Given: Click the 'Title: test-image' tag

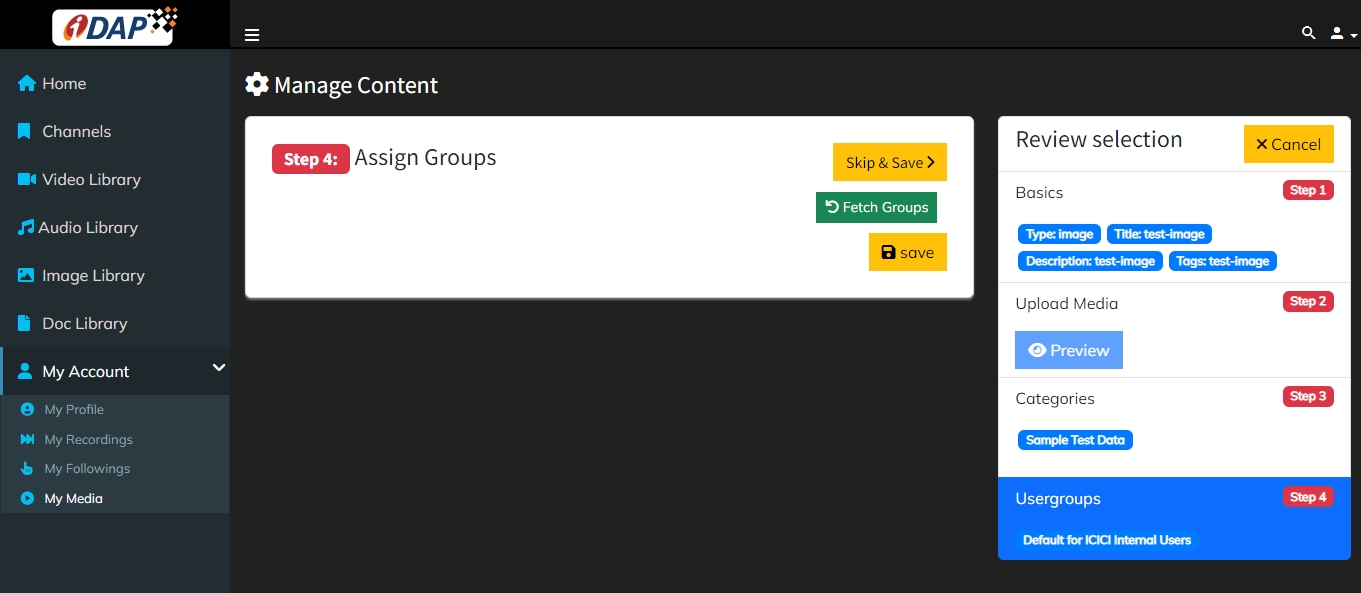Looking at the screenshot, I should [x=1159, y=234].
